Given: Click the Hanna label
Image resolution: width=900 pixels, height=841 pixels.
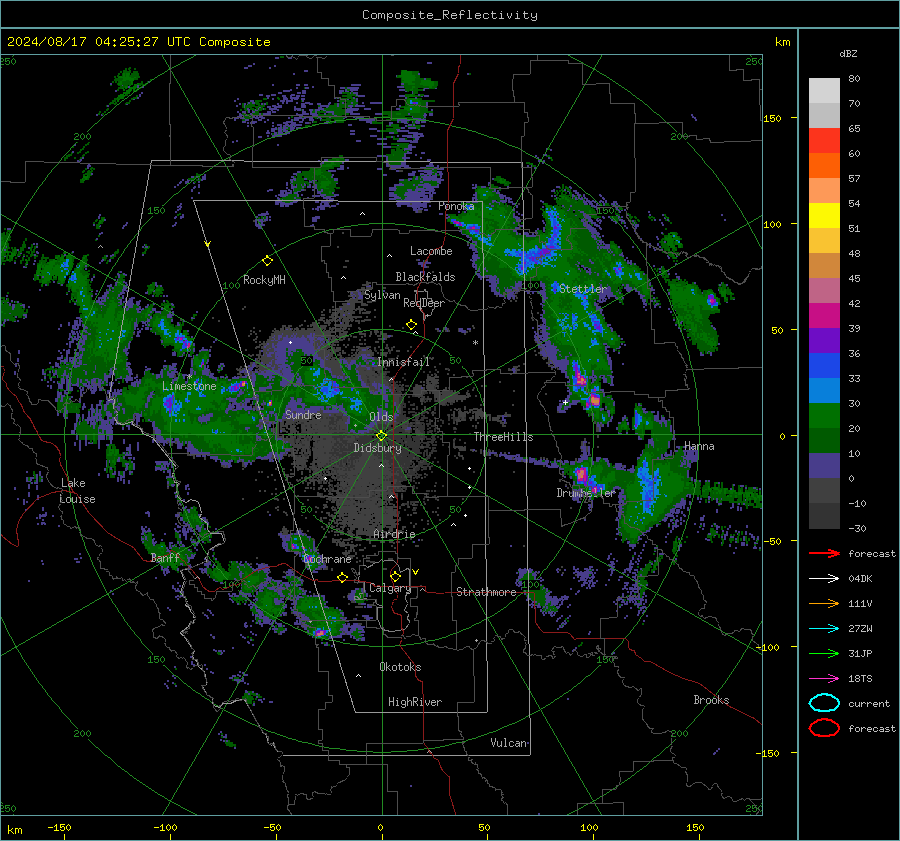Looking at the screenshot, I should pyautogui.click(x=699, y=446).
